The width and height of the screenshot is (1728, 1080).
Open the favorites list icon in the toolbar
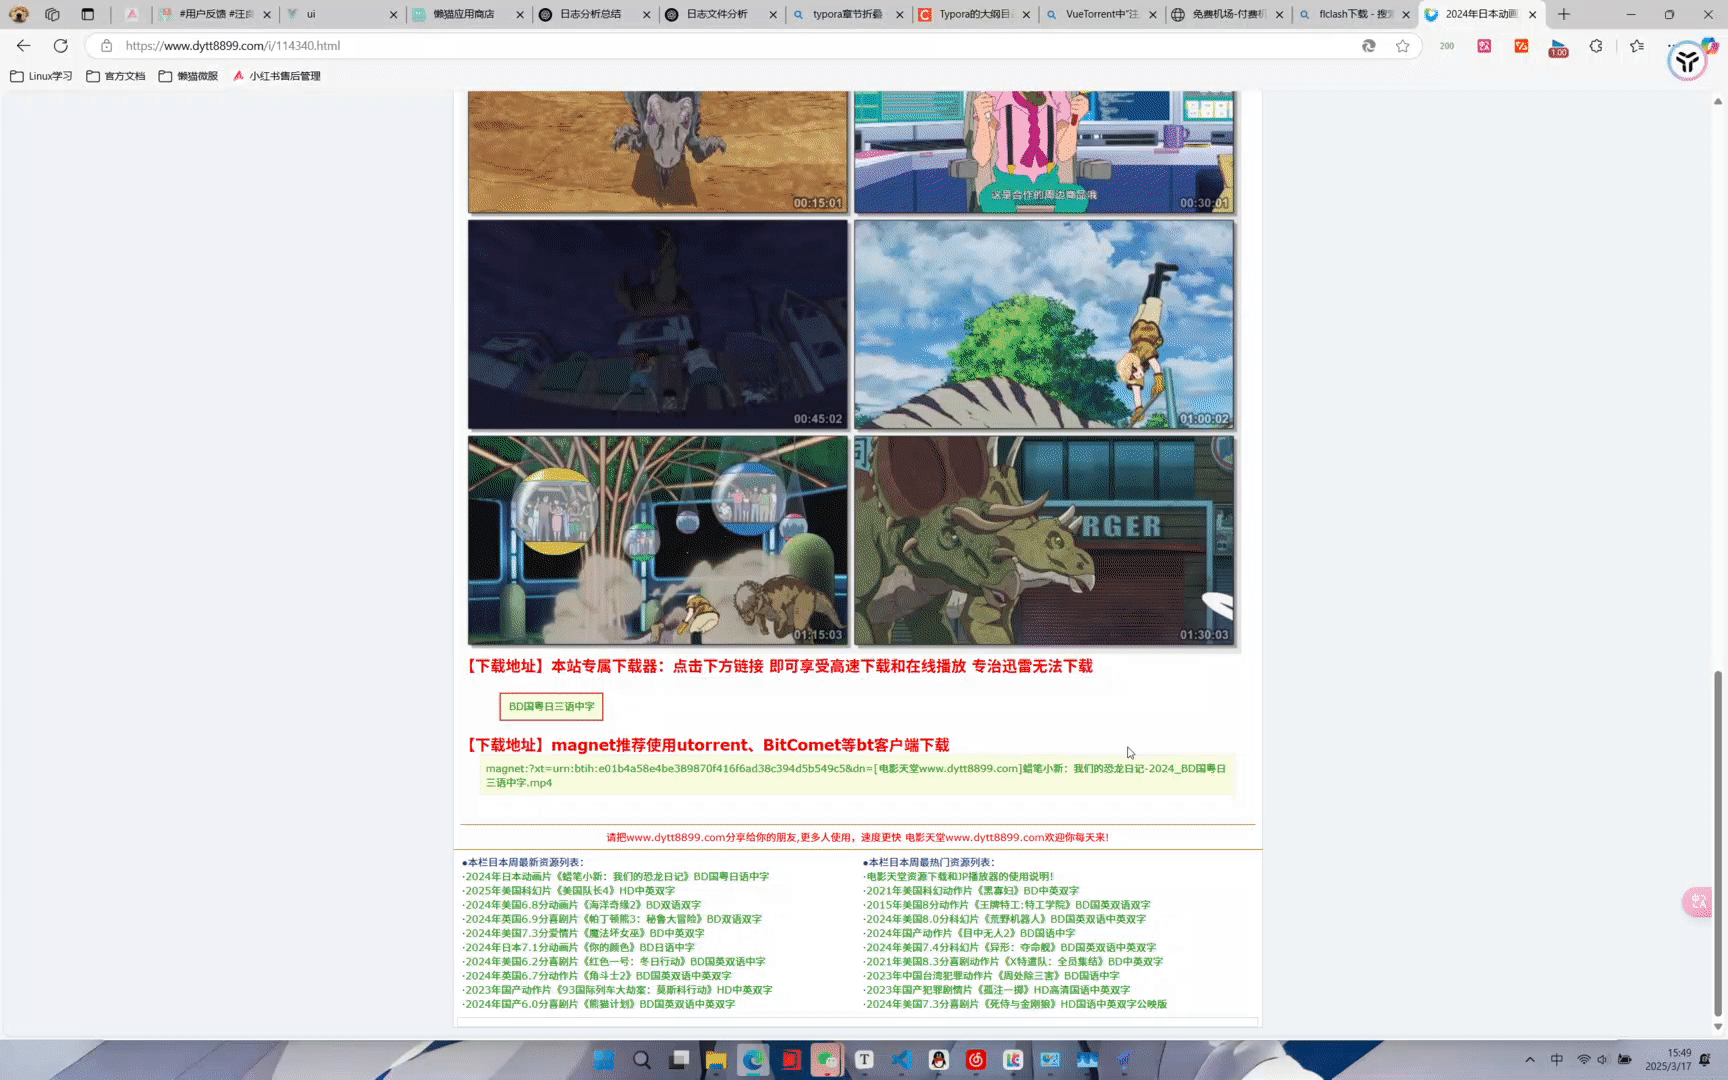click(x=1637, y=46)
